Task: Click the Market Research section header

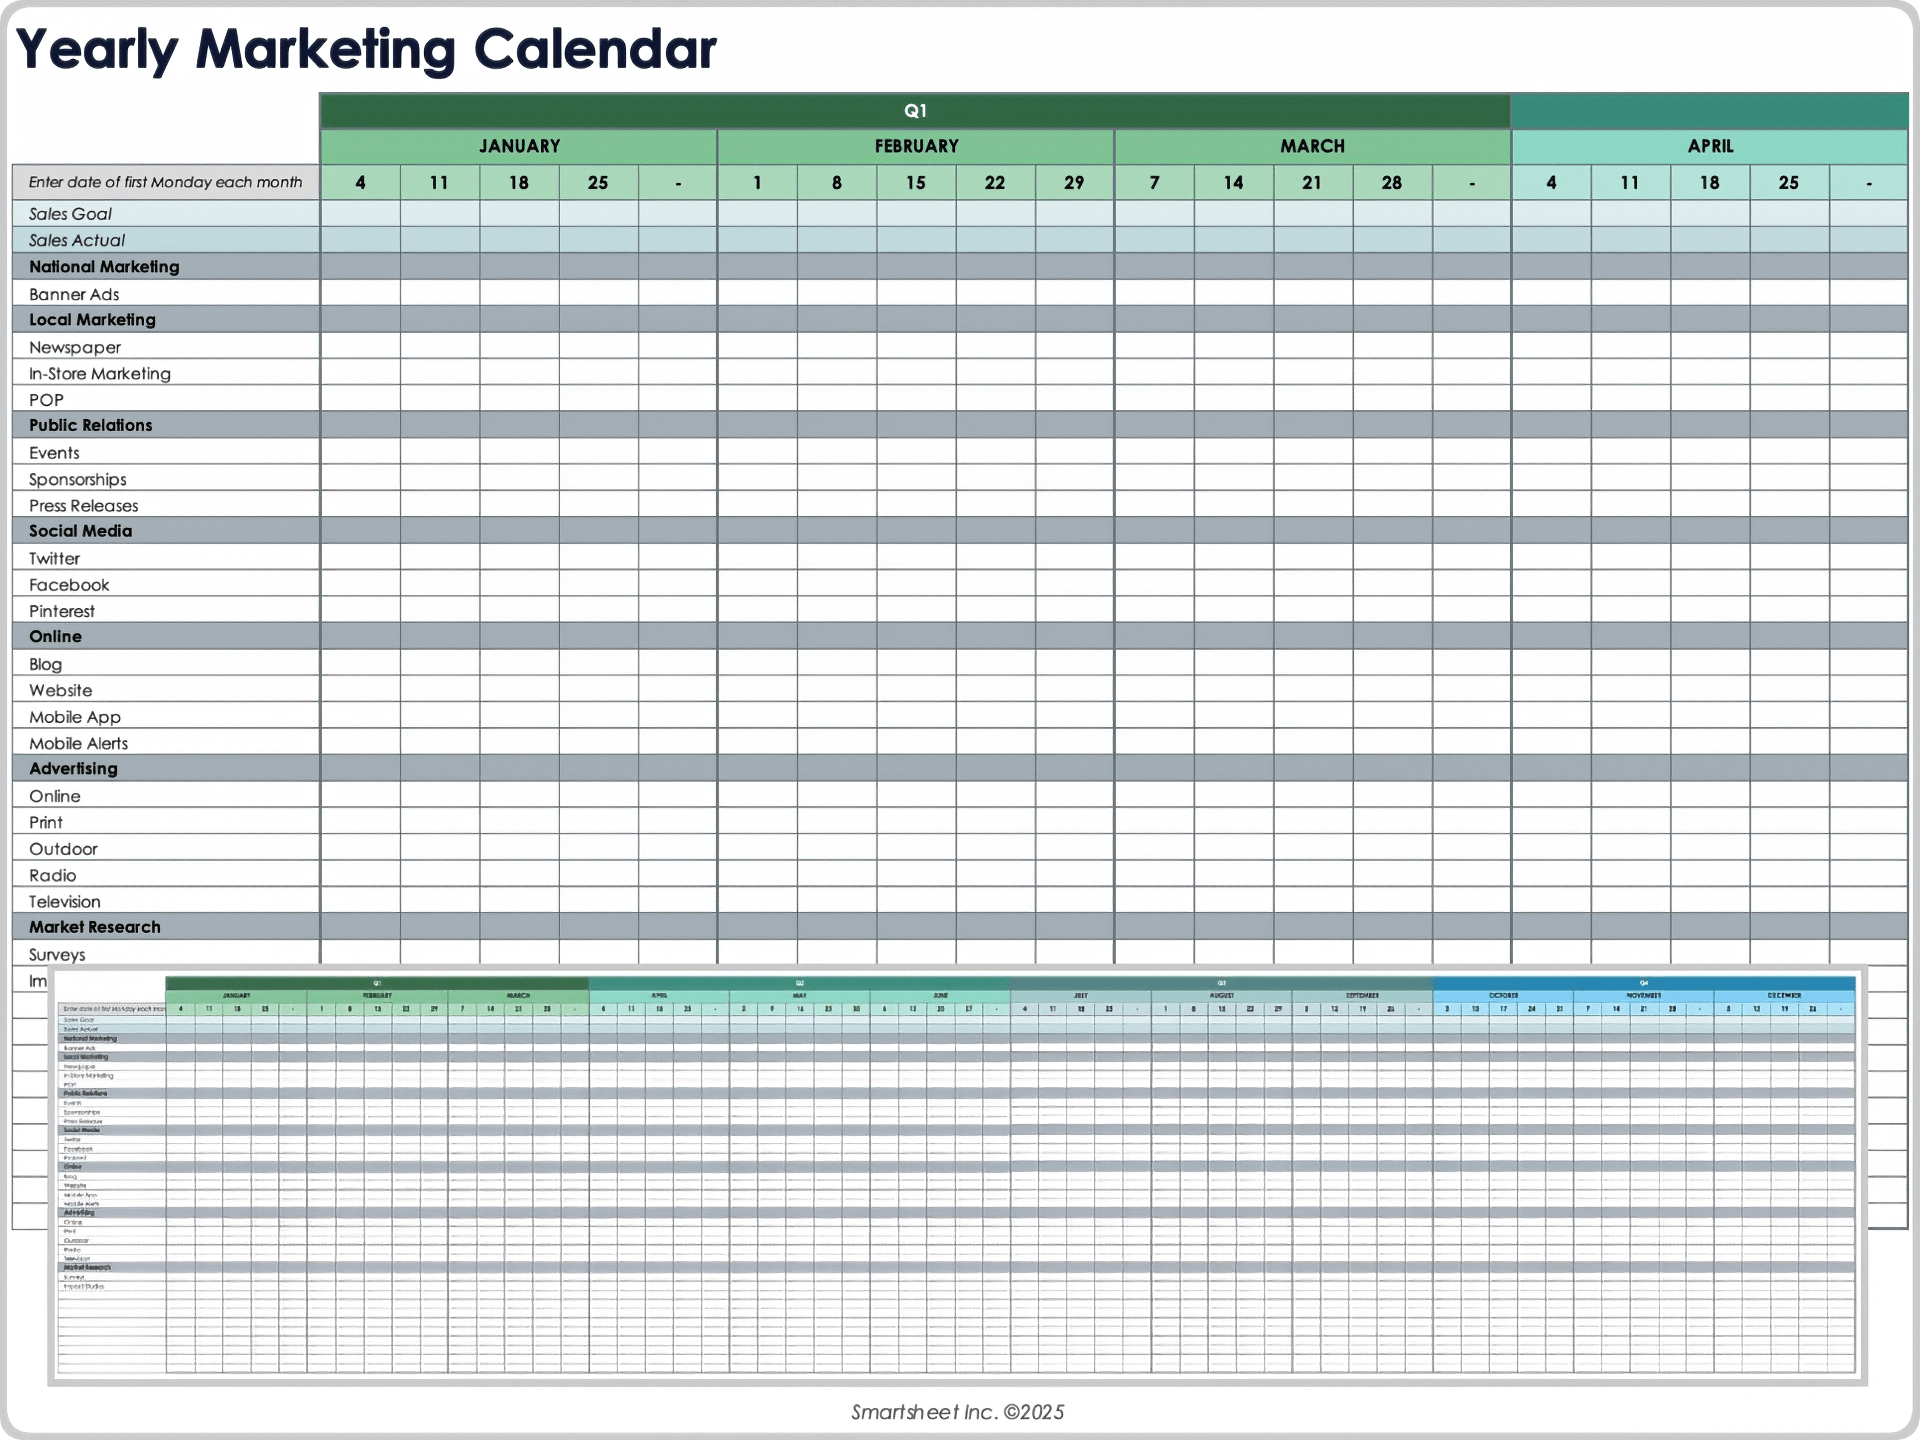Action: pyautogui.click(x=95, y=927)
